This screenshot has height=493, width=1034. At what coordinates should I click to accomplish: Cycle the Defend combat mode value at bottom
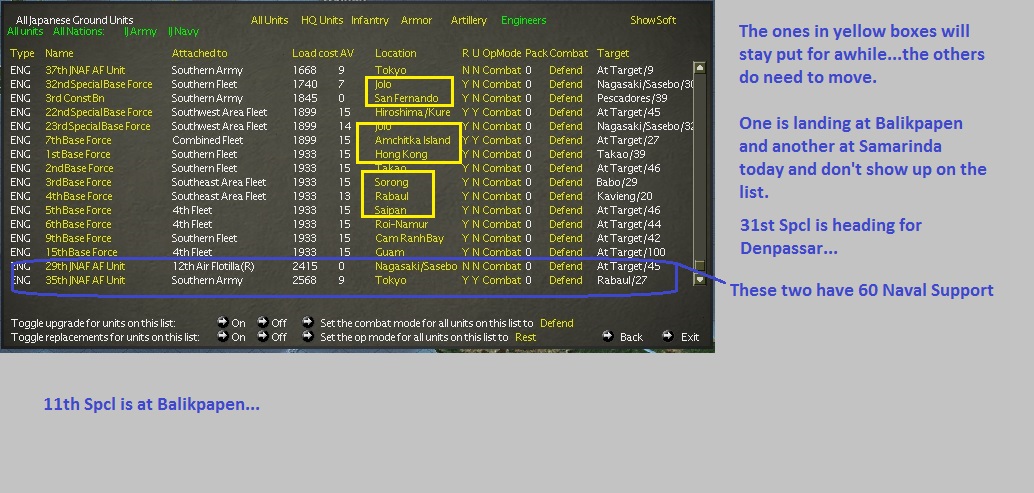[x=557, y=323]
